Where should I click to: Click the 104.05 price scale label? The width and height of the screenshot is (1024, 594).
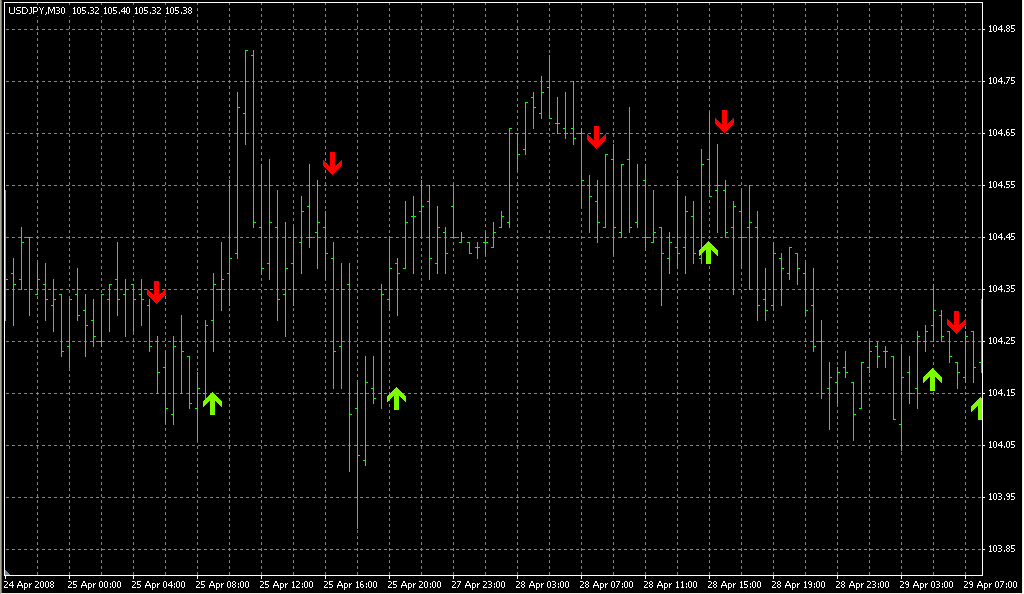pyautogui.click(x=1001, y=445)
